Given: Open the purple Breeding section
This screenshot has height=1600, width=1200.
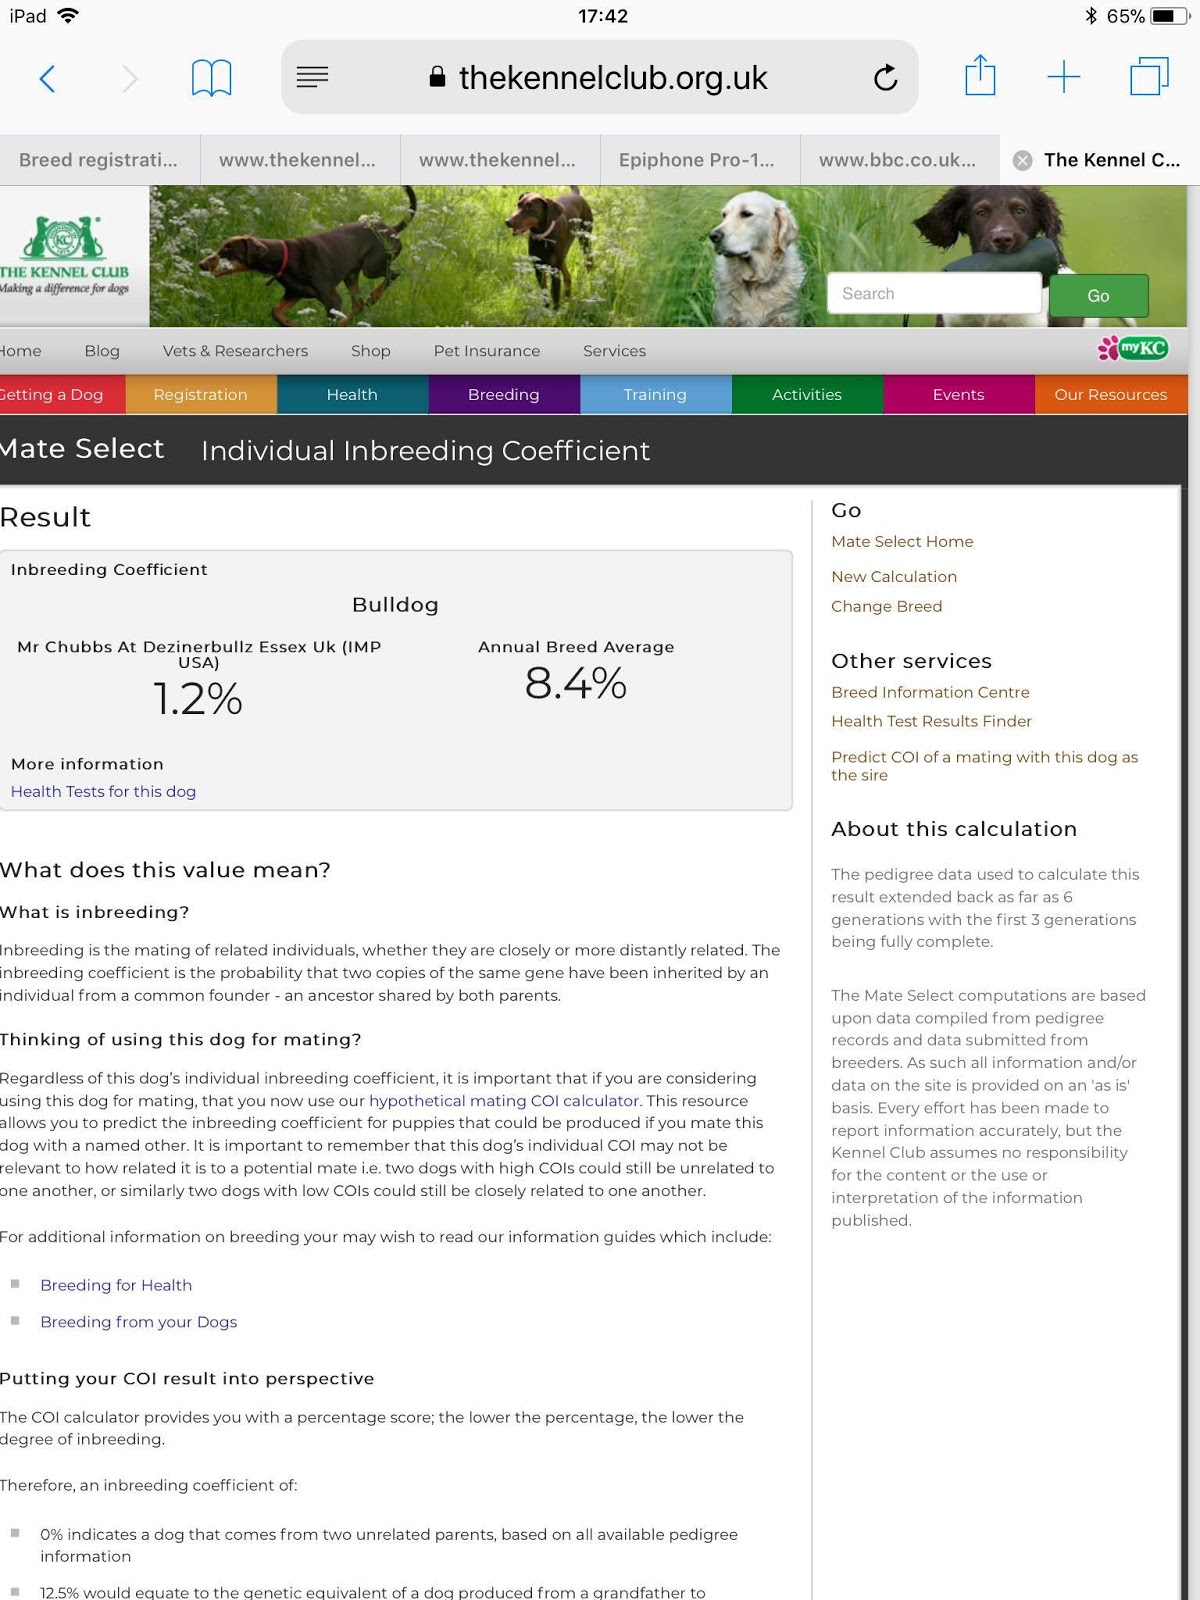Looking at the screenshot, I should pos(504,394).
